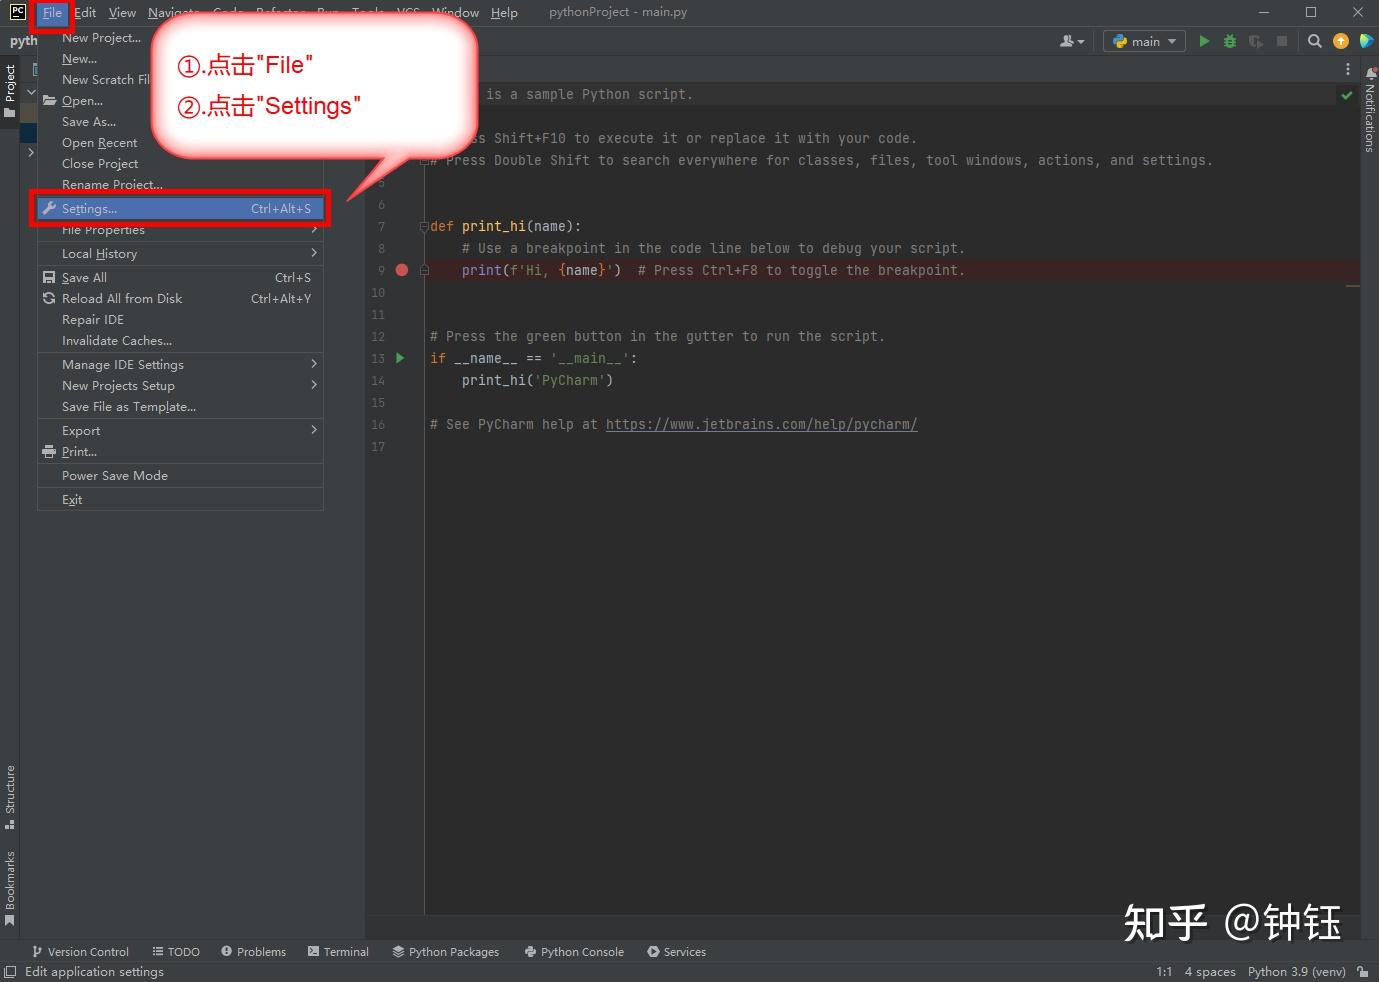
Task: Select Reload All from Disk
Action: (180, 298)
